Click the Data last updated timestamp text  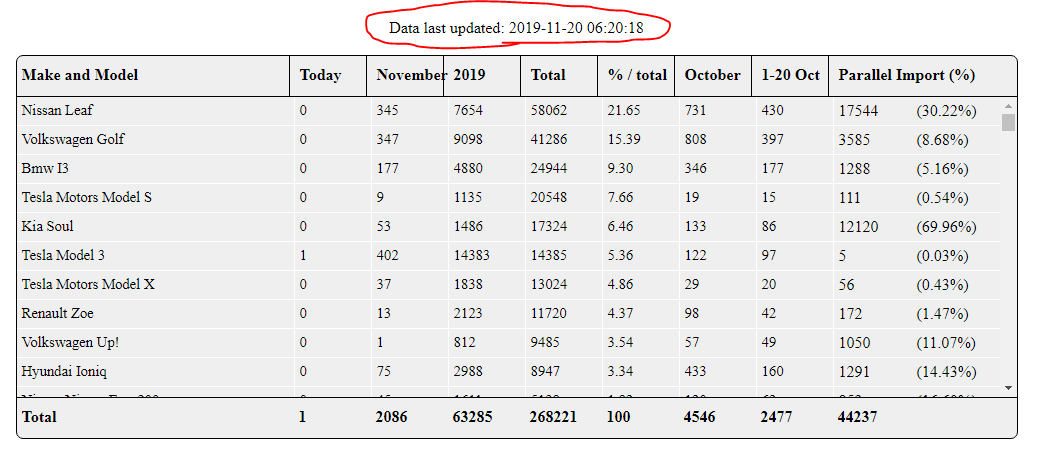[517, 28]
